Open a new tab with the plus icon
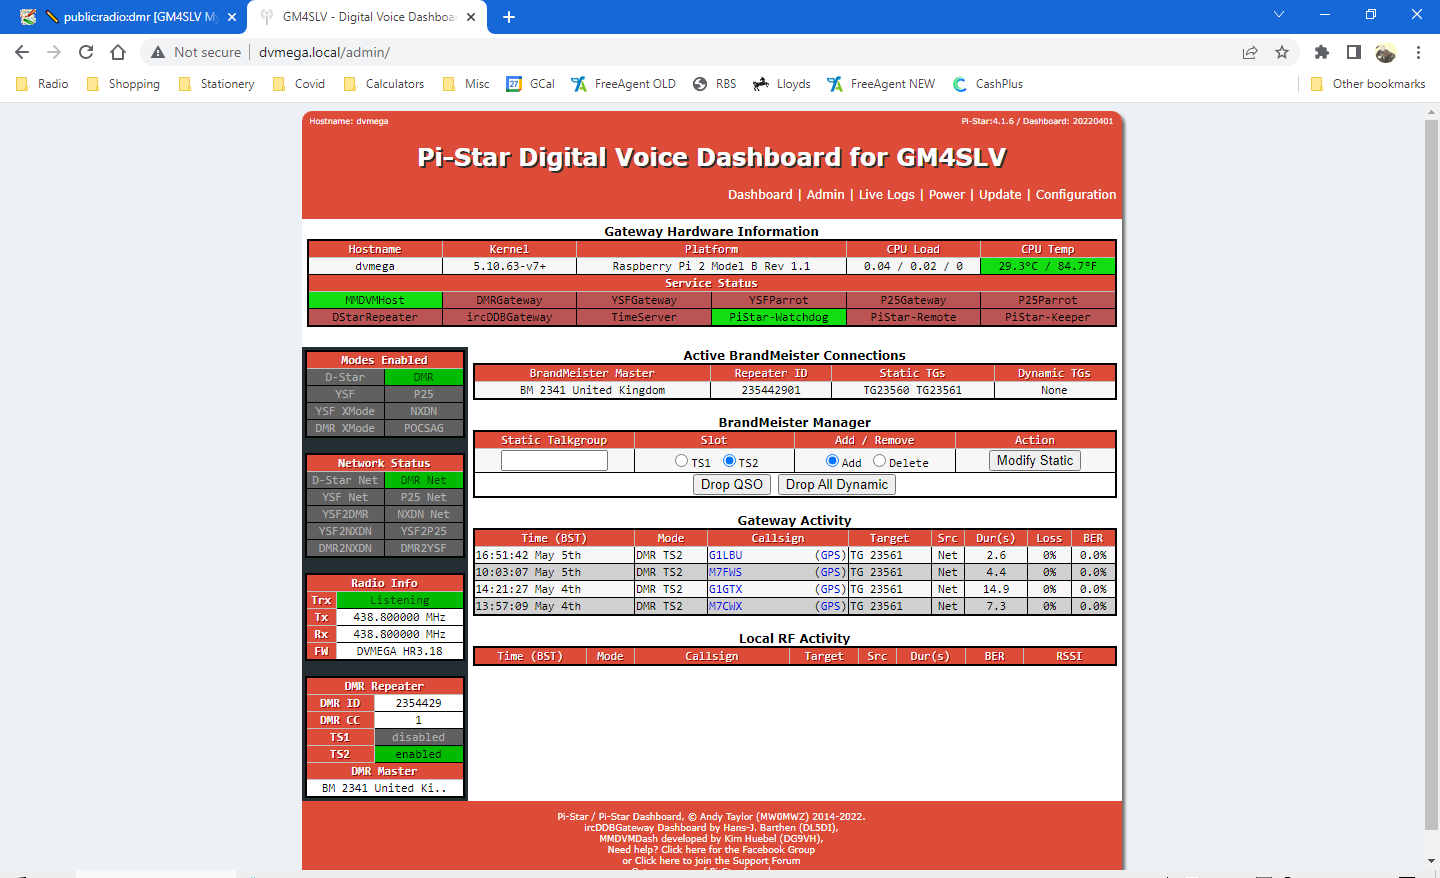The width and height of the screenshot is (1440, 878). 512,16
